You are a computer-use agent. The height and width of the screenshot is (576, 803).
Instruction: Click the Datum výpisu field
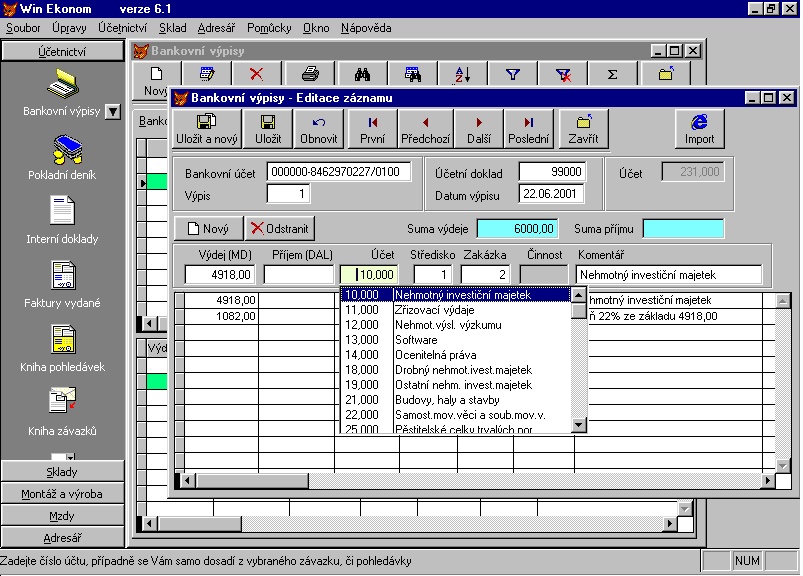(551, 194)
